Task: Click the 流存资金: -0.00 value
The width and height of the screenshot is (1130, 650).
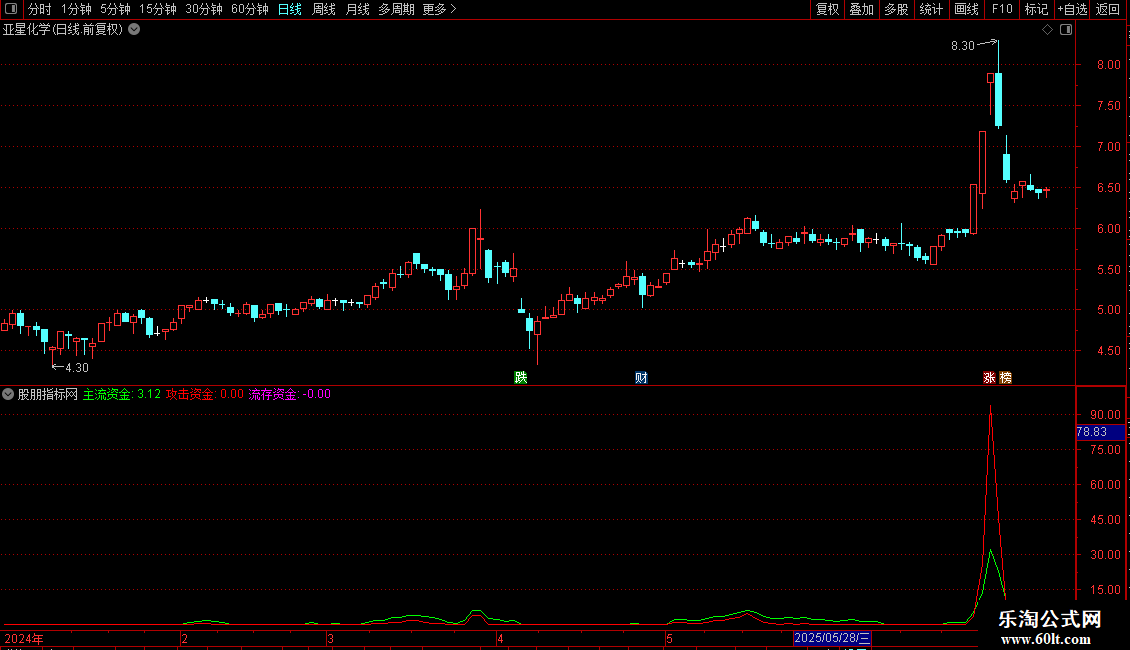Action: tap(290, 394)
